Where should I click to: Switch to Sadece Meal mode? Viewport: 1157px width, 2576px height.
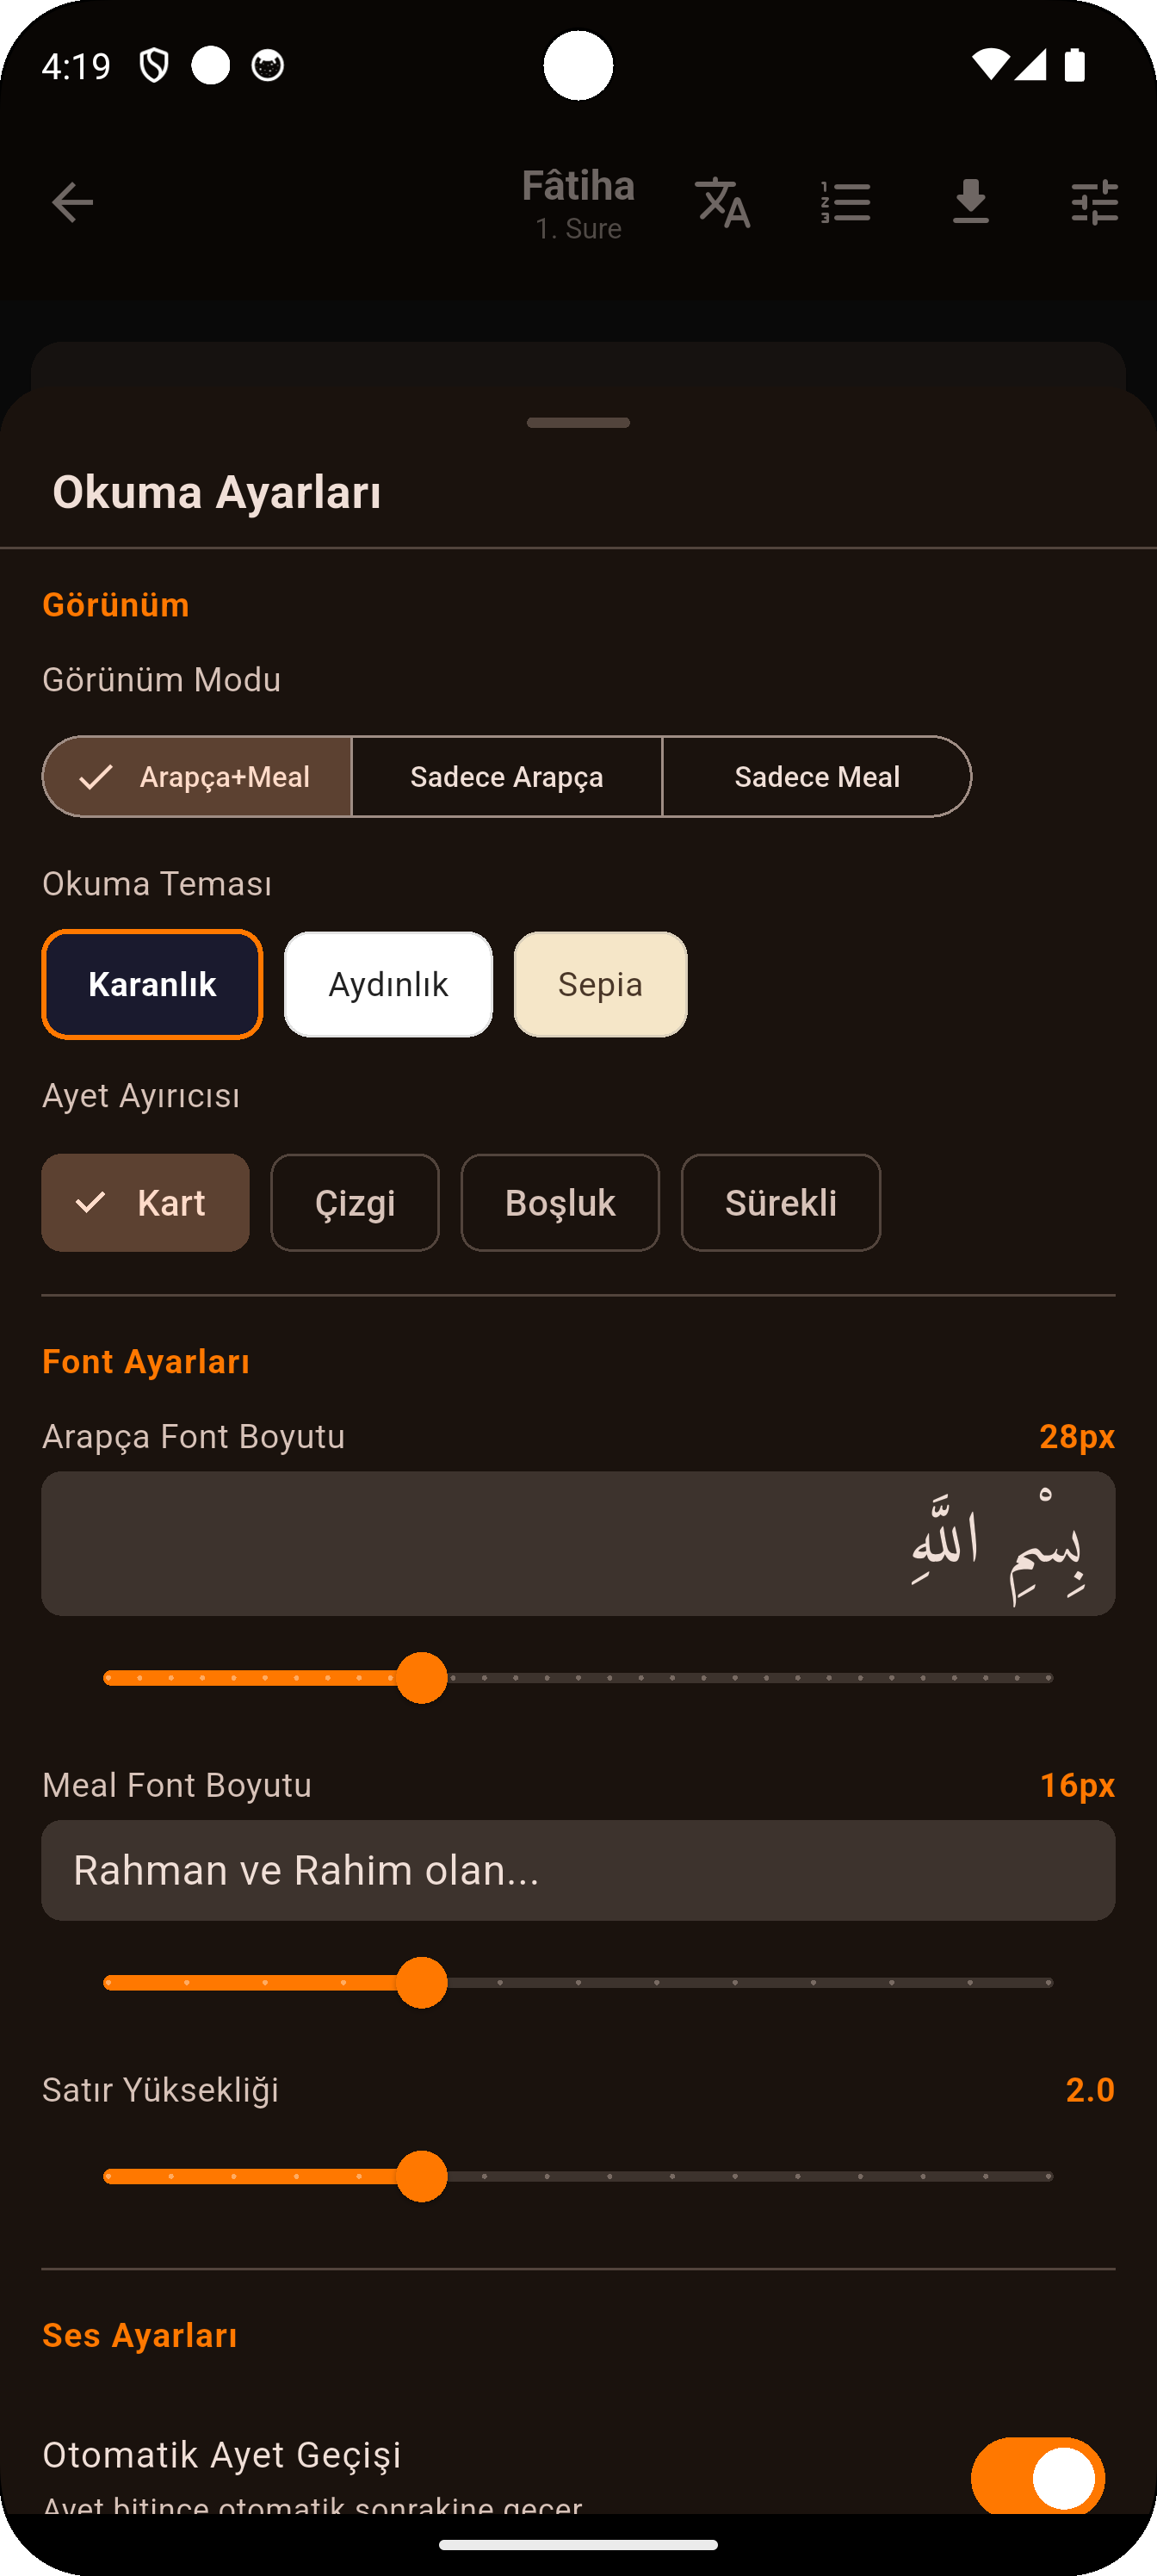pyautogui.click(x=817, y=776)
